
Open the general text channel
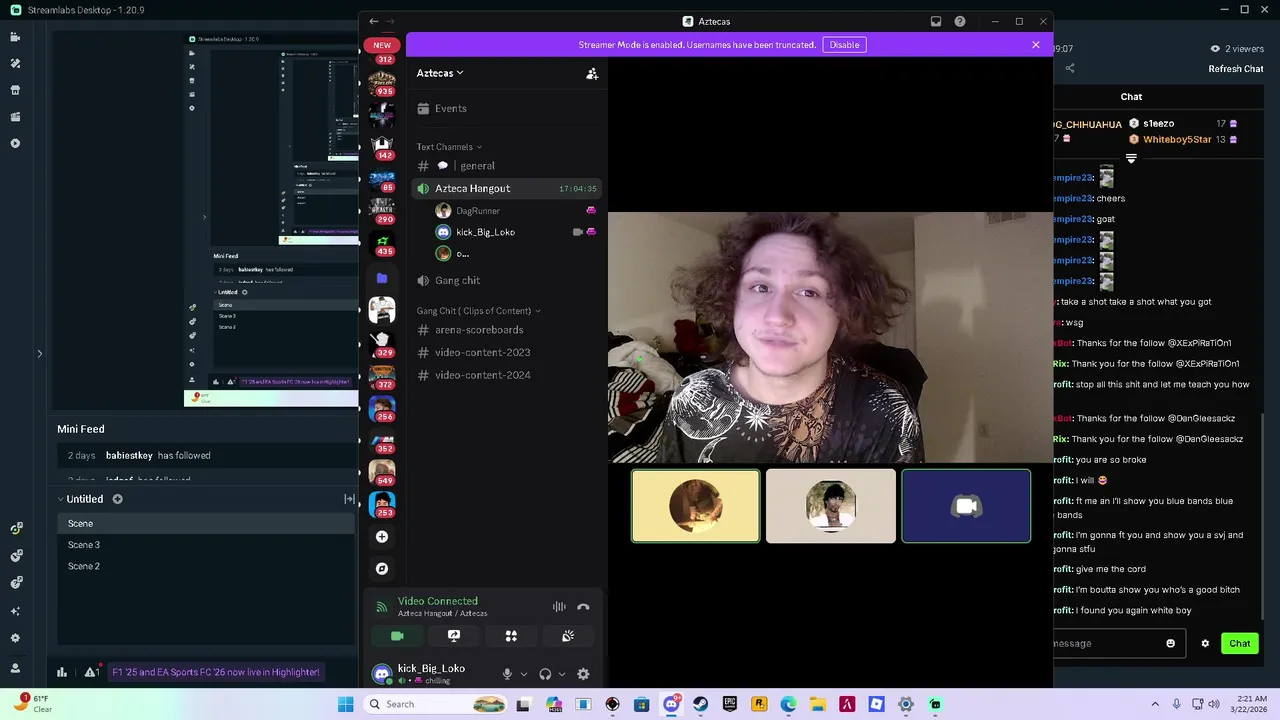click(506, 166)
